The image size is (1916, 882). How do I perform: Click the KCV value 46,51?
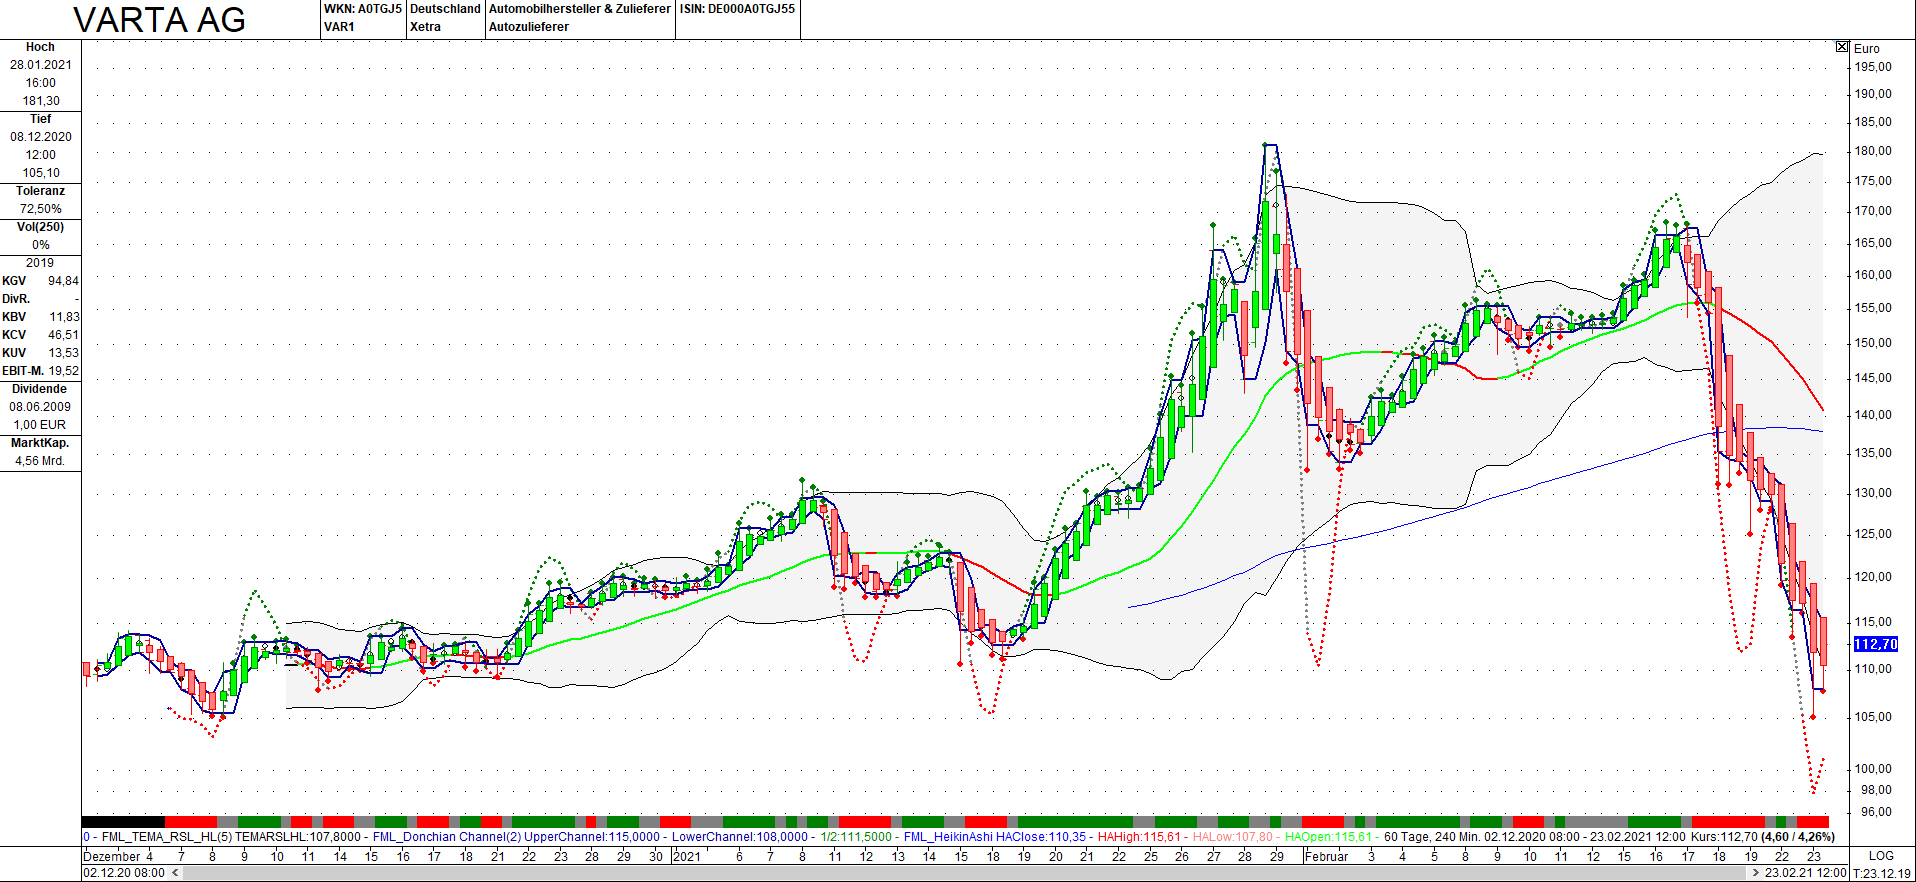coord(63,335)
